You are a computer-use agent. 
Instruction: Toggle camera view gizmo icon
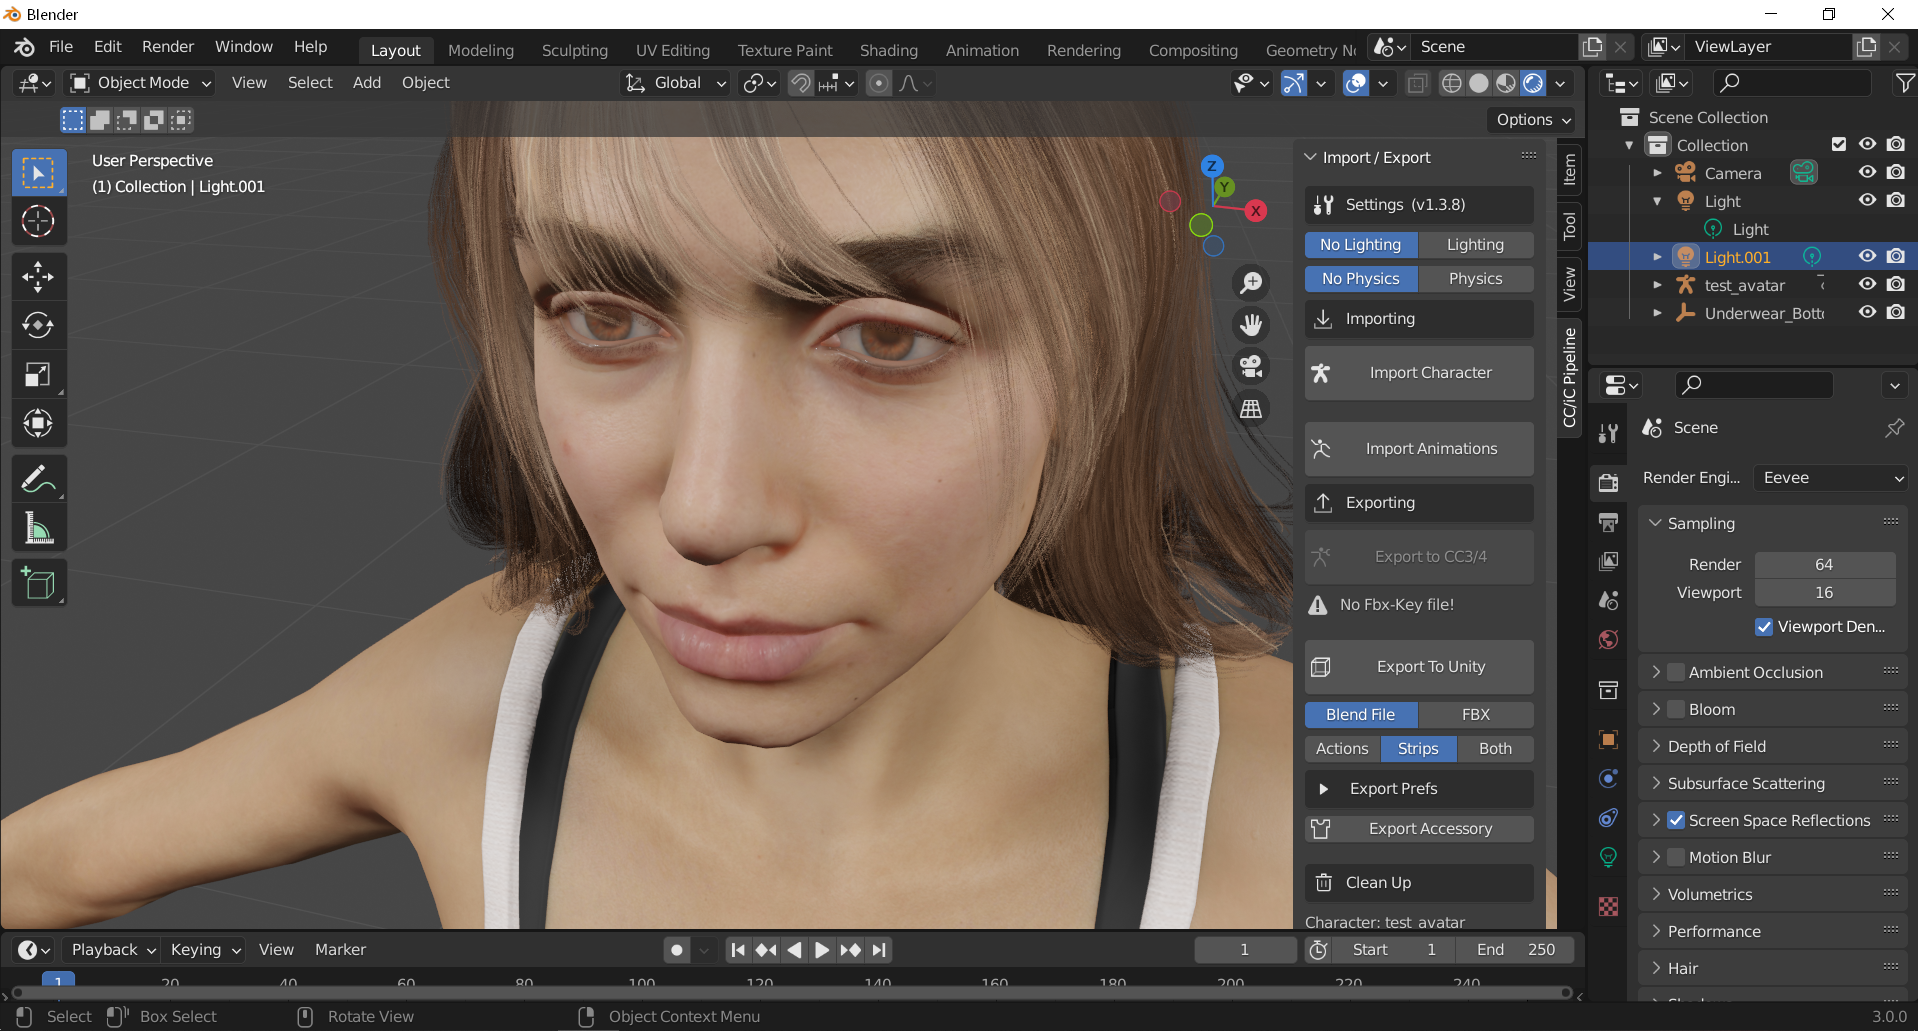click(x=1251, y=367)
